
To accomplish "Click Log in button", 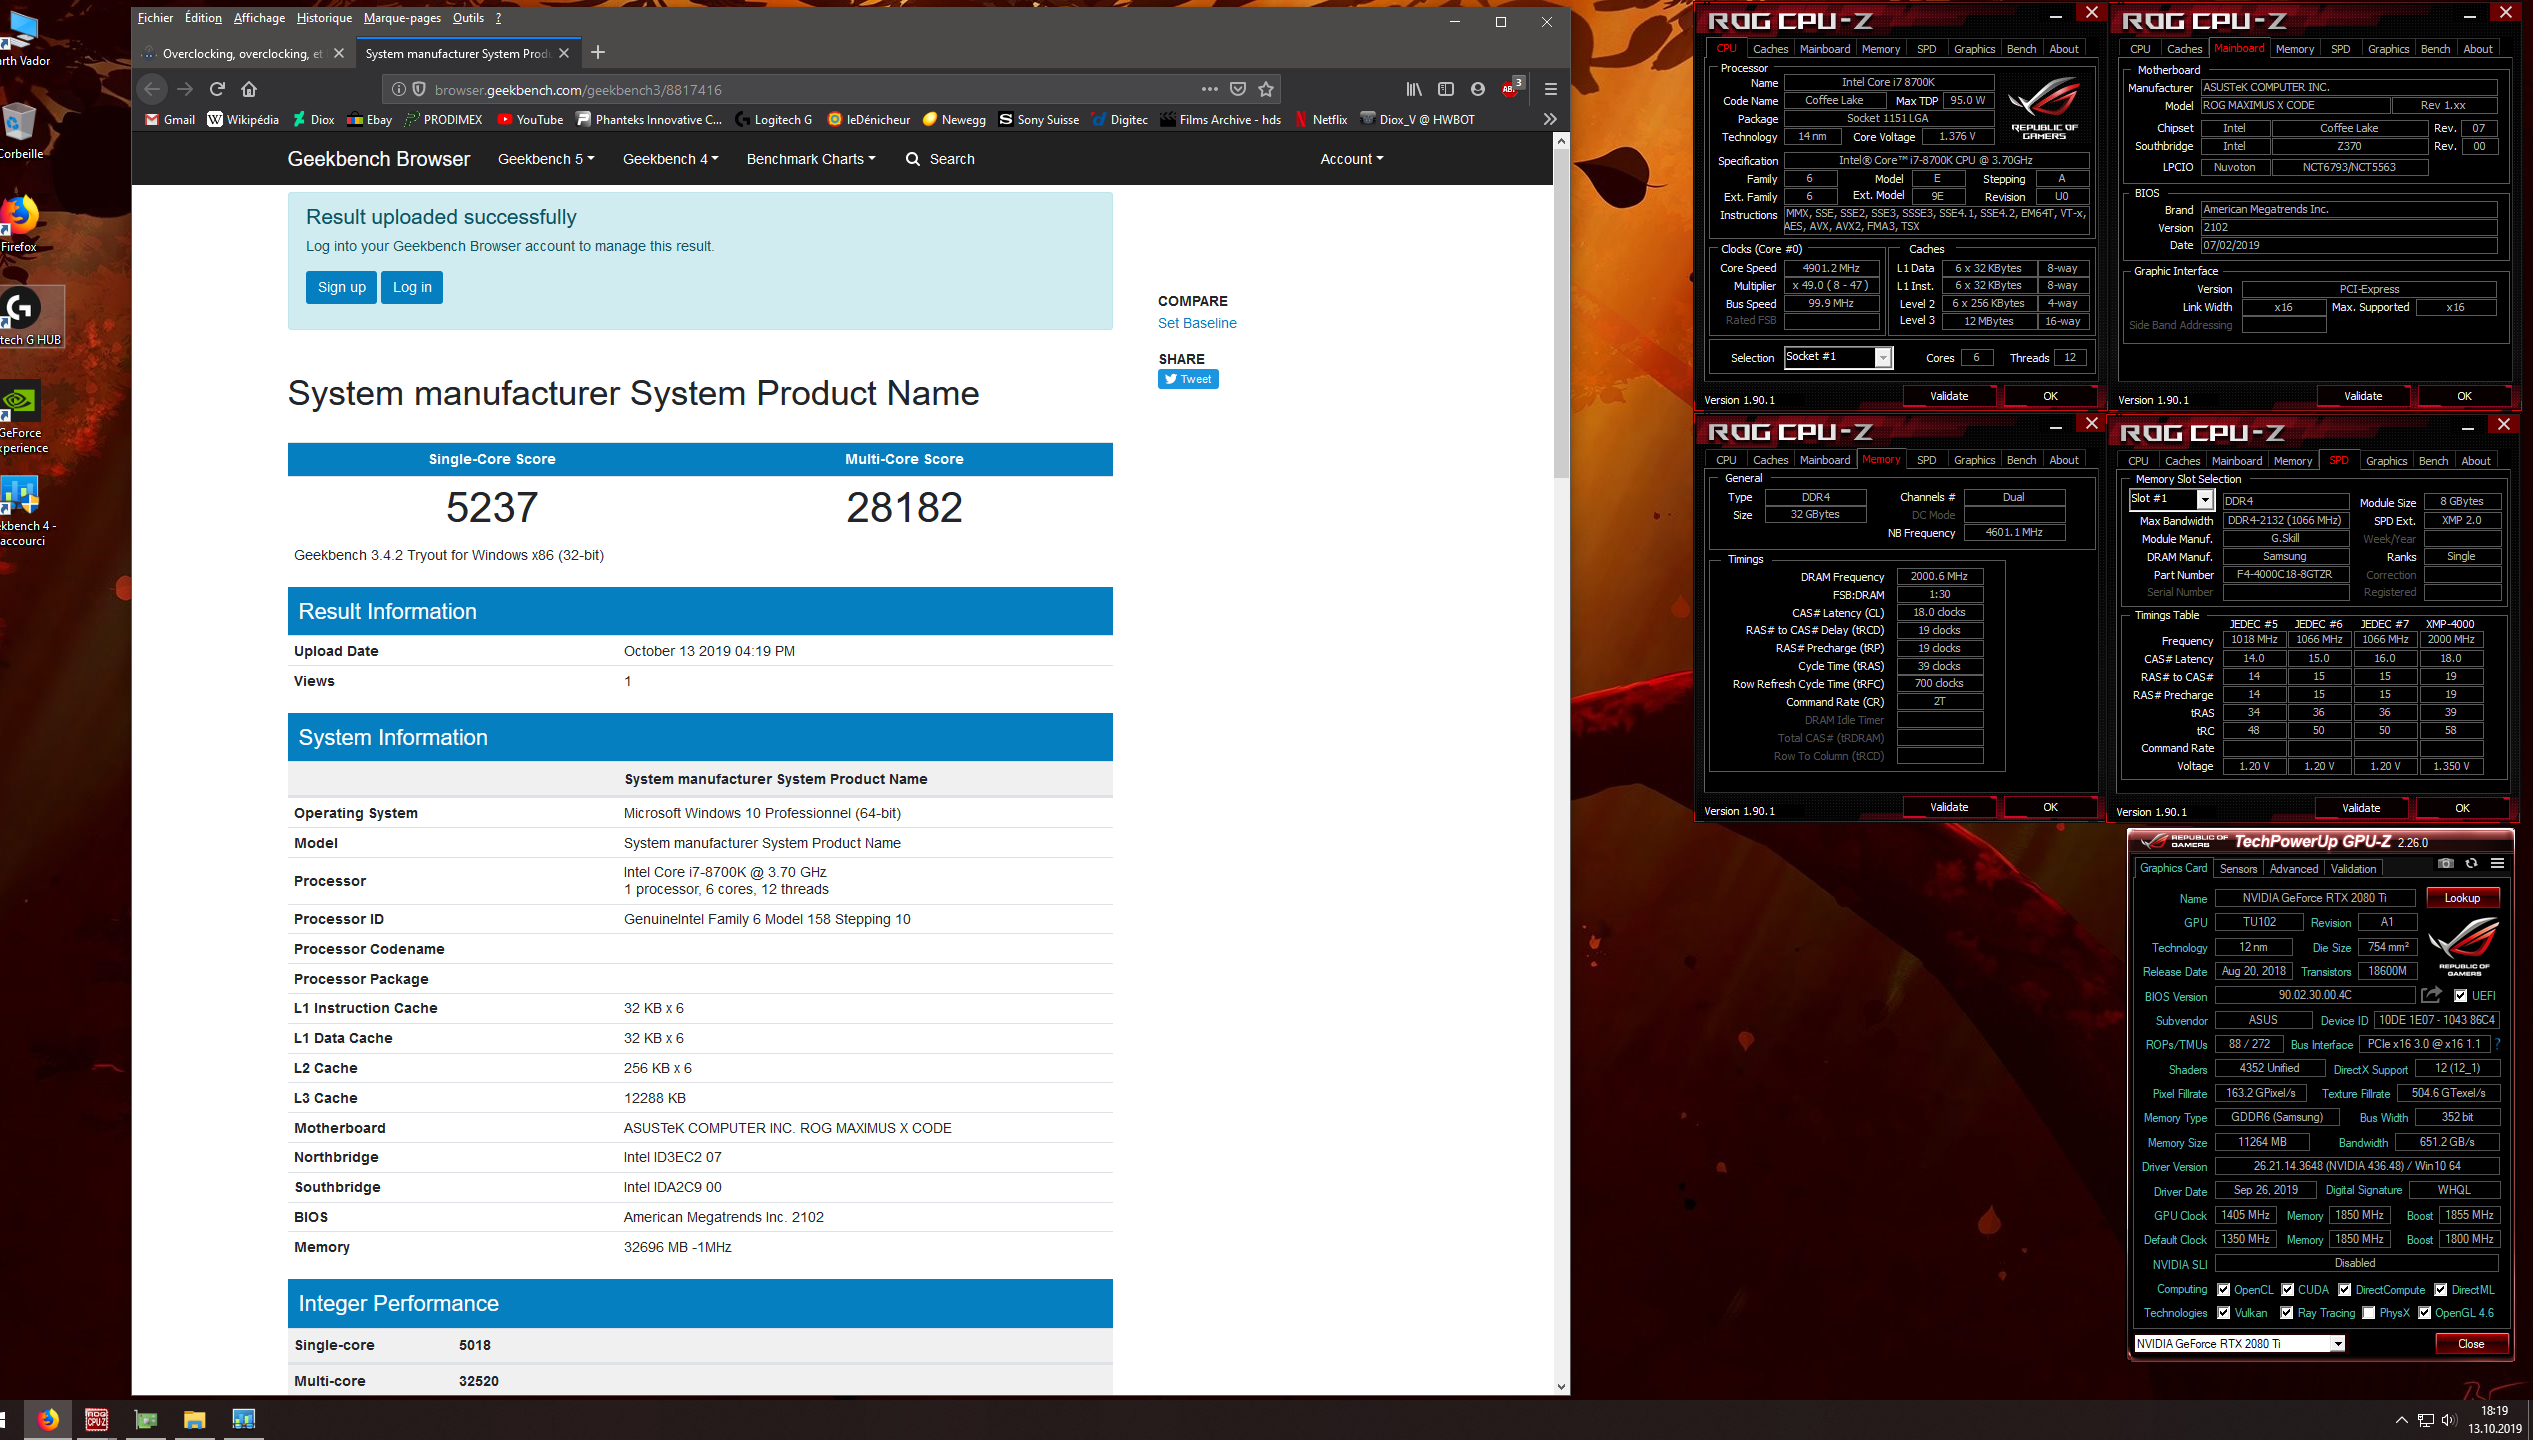I will point(412,287).
